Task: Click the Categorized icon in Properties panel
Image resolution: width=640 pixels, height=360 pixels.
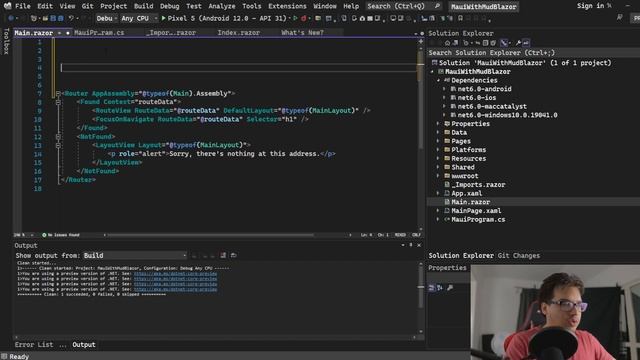Action: click(x=431, y=288)
